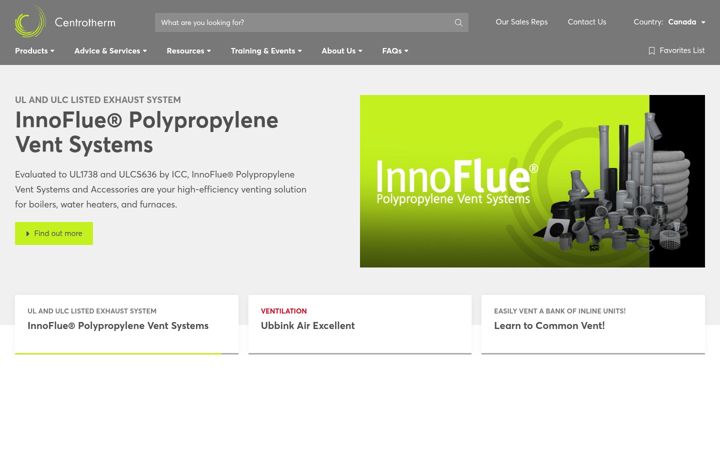
Task: Click the 'Evaluated to UL1738 and ULCS636' paragraph
Action: [x=161, y=189]
